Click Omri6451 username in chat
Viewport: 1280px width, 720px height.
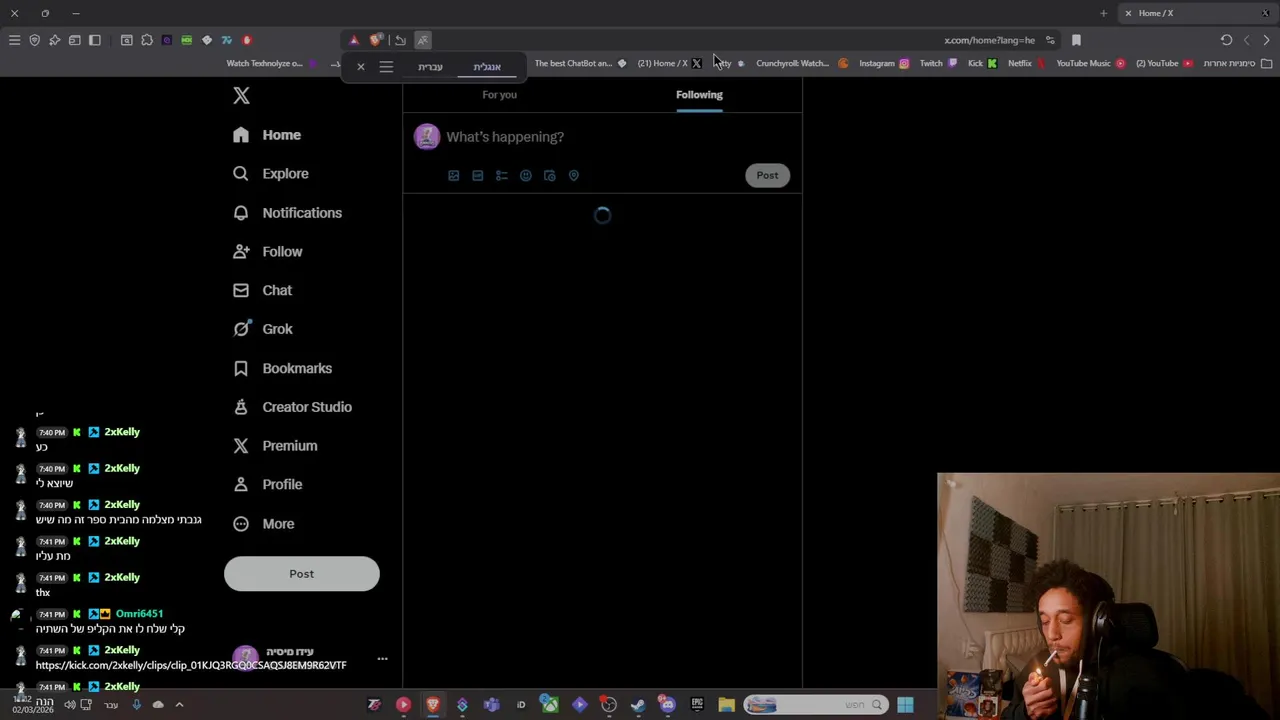click(139, 614)
